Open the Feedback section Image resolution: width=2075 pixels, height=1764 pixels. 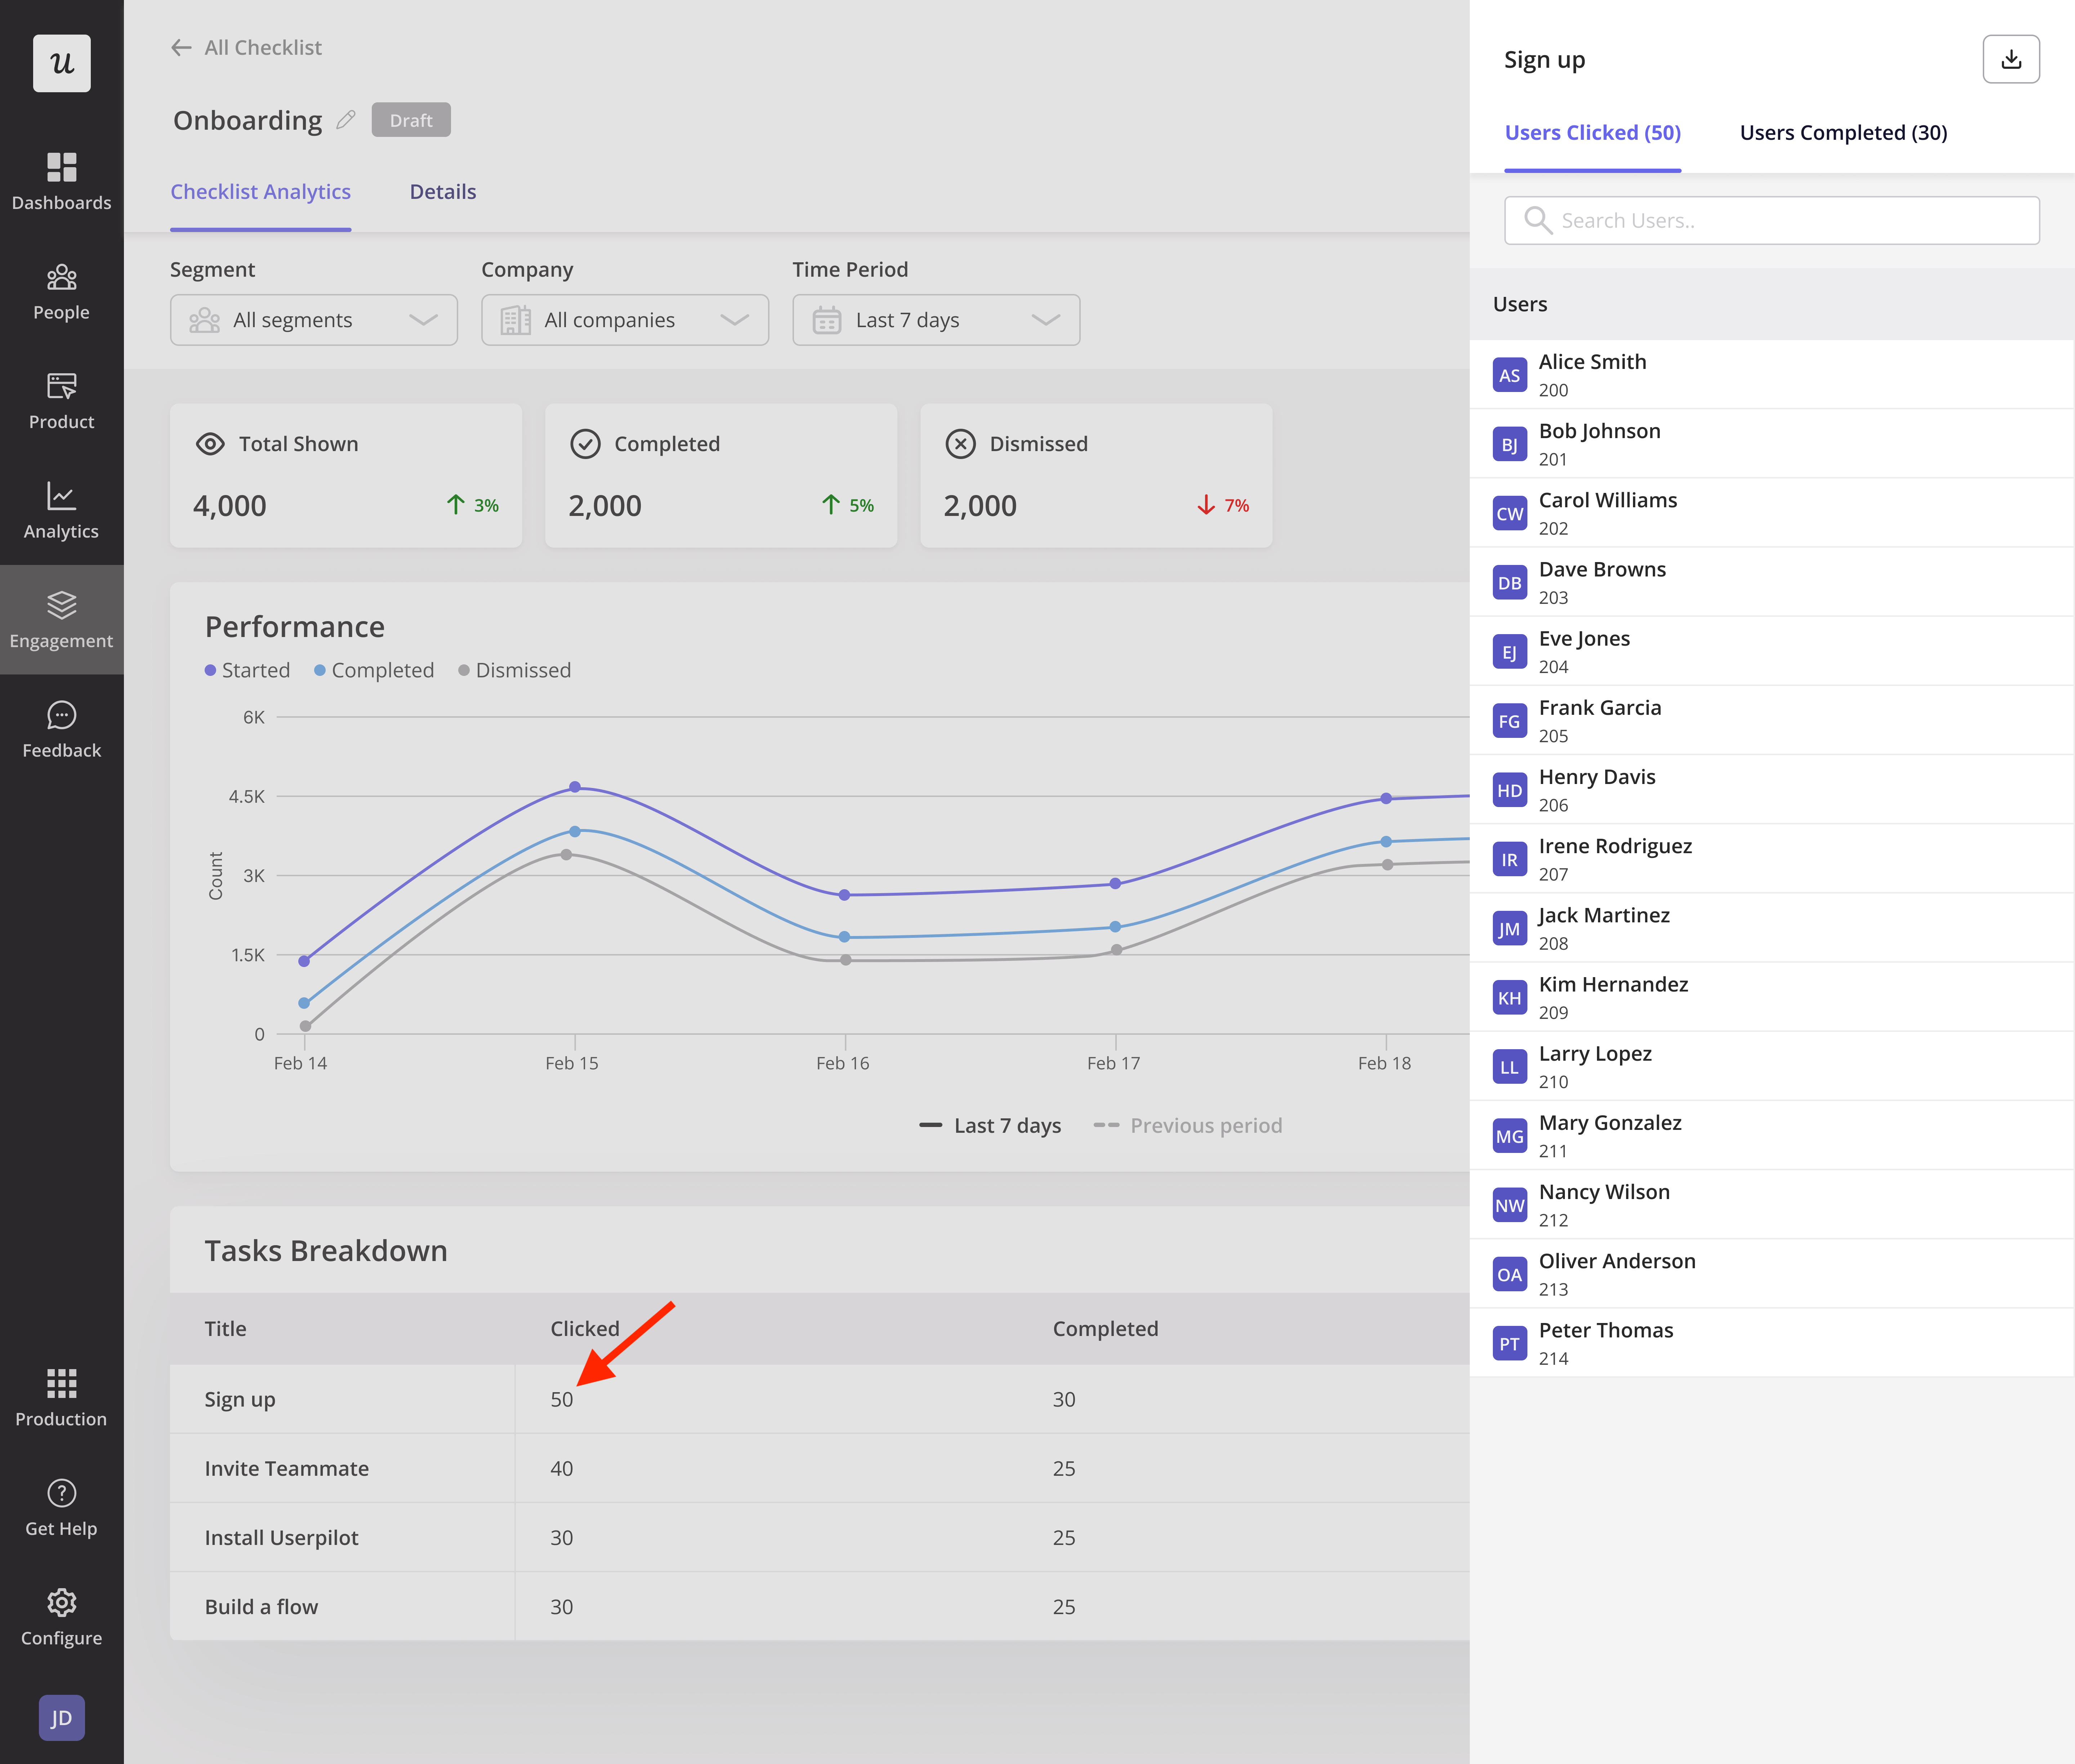point(62,729)
